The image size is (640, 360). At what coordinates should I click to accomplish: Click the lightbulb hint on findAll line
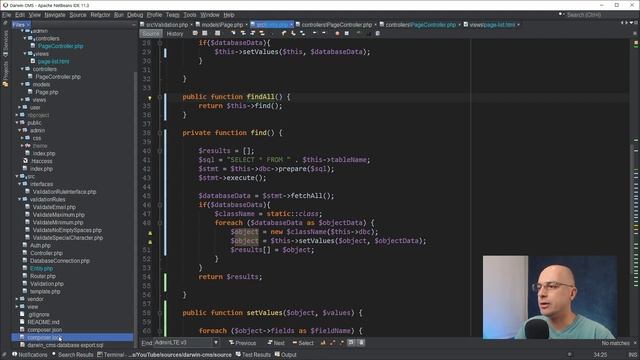150,98
